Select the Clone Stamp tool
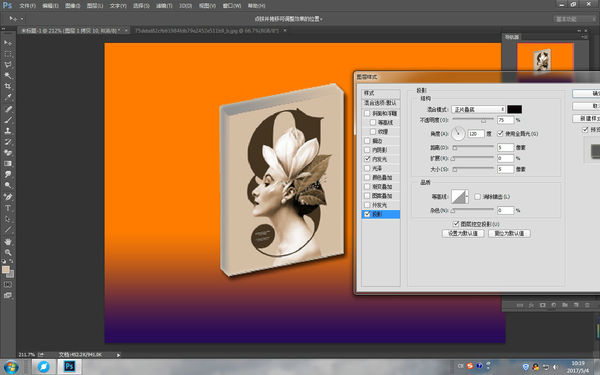This screenshot has height=375, width=600. (x=8, y=130)
